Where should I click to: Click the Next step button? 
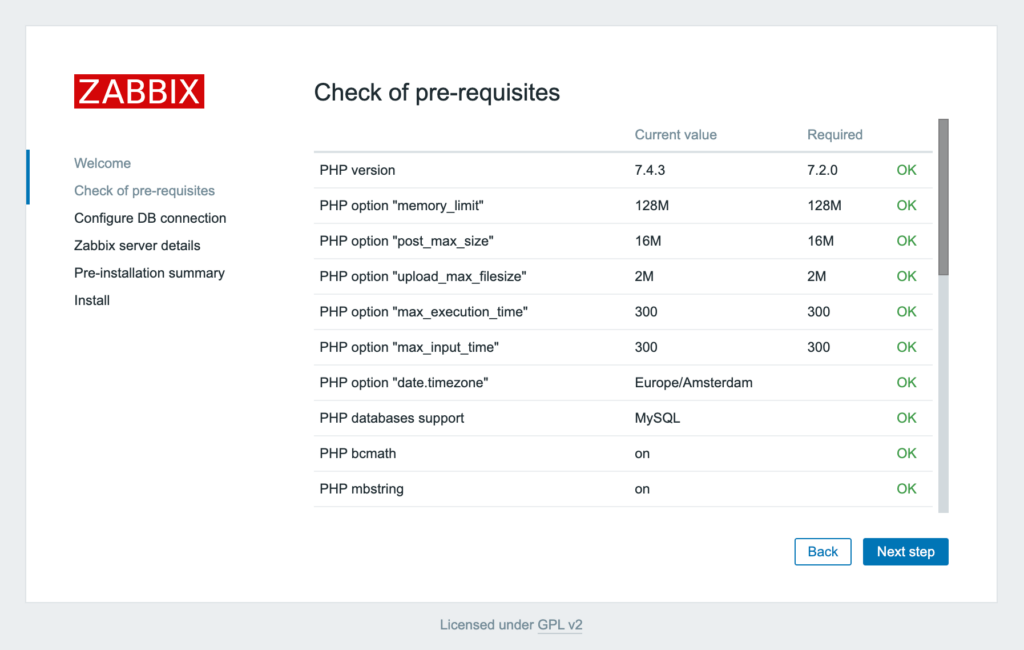[x=905, y=552]
